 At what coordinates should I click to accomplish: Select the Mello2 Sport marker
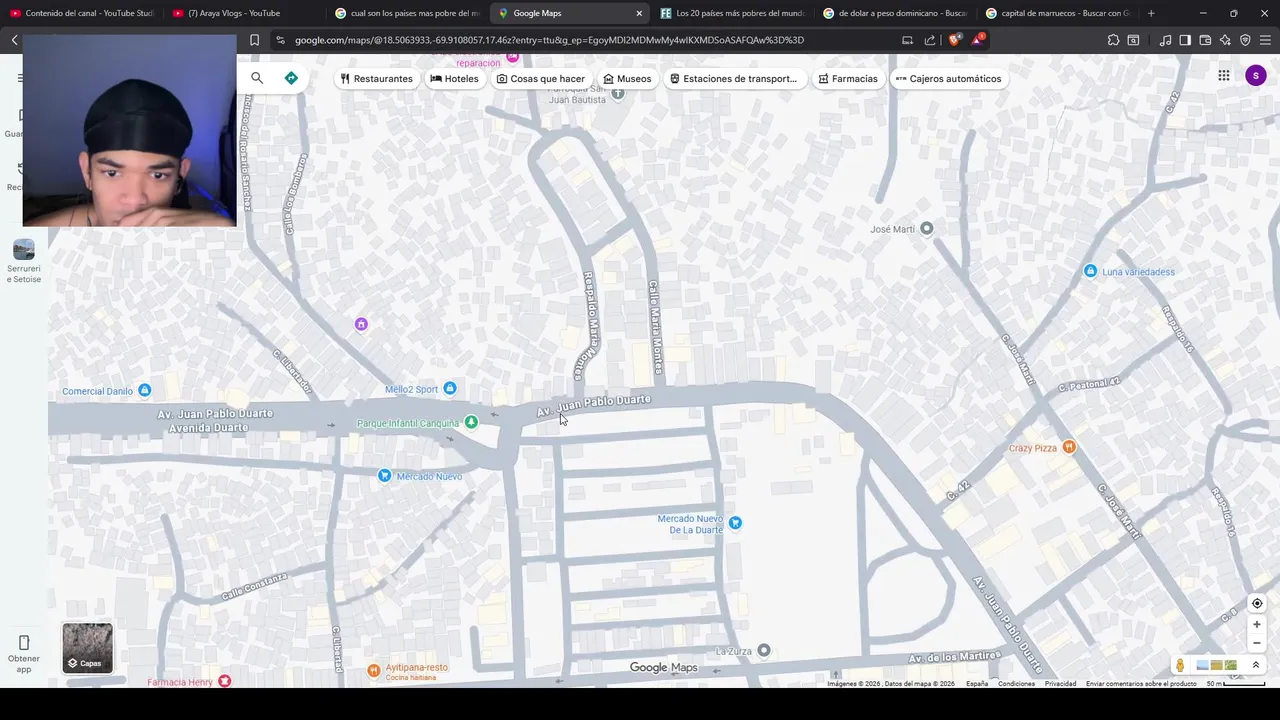450,389
